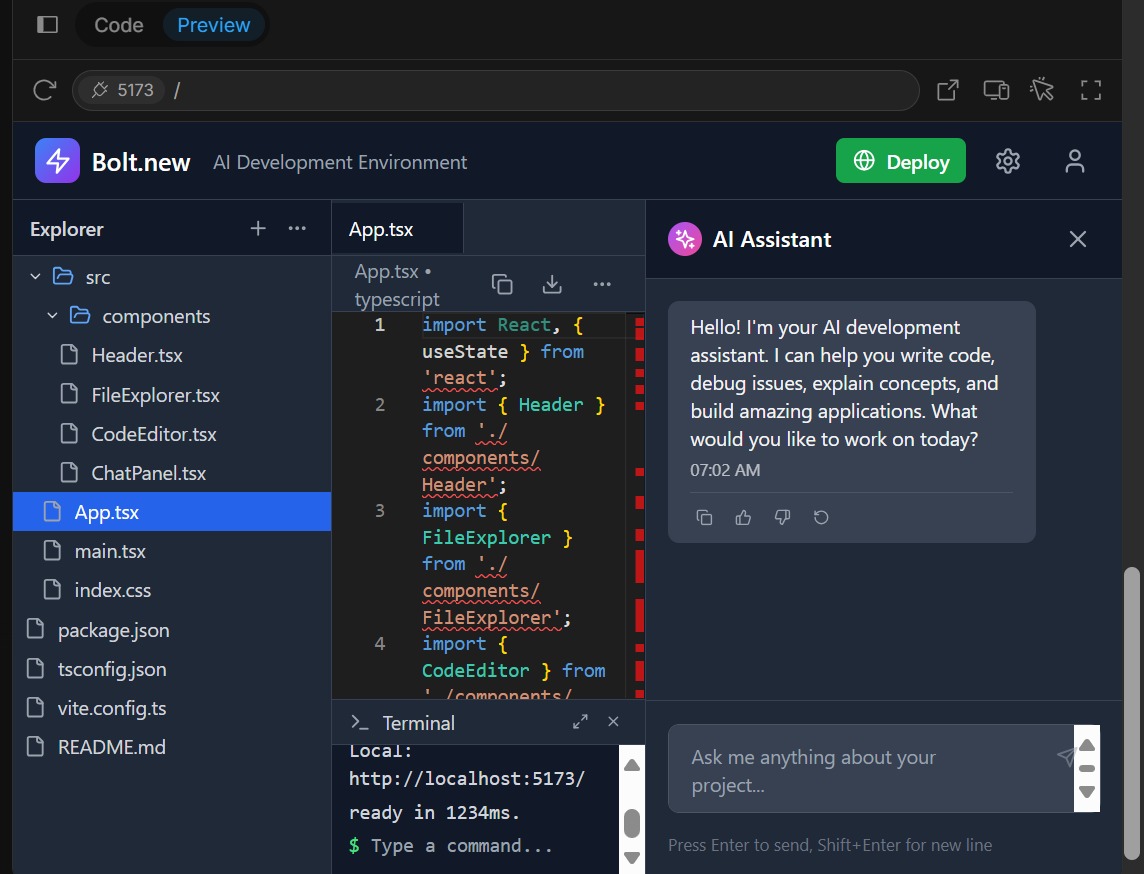The width and height of the screenshot is (1144, 874).
Task: Open index.css file
Action: pyautogui.click(x=172, y=589)
